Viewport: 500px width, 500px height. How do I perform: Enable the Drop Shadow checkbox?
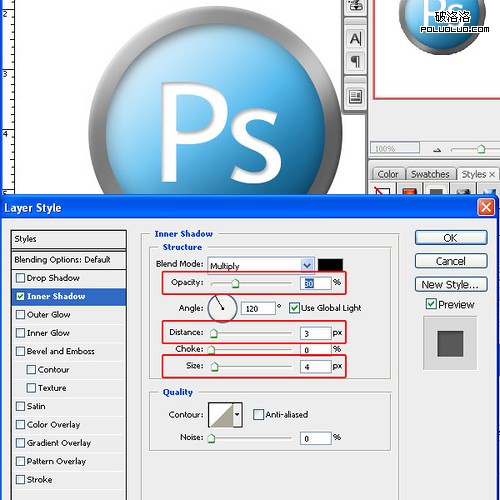coord(20,278)
